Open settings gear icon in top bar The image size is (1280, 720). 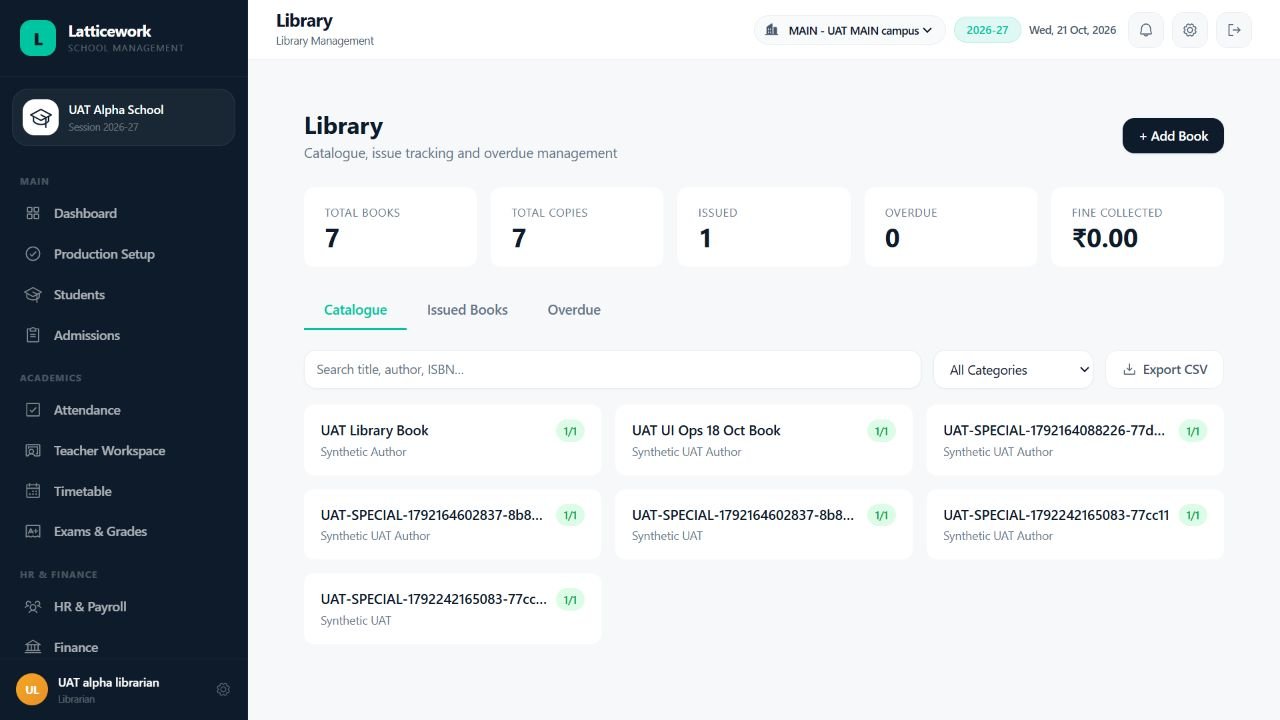(1190, 30)
